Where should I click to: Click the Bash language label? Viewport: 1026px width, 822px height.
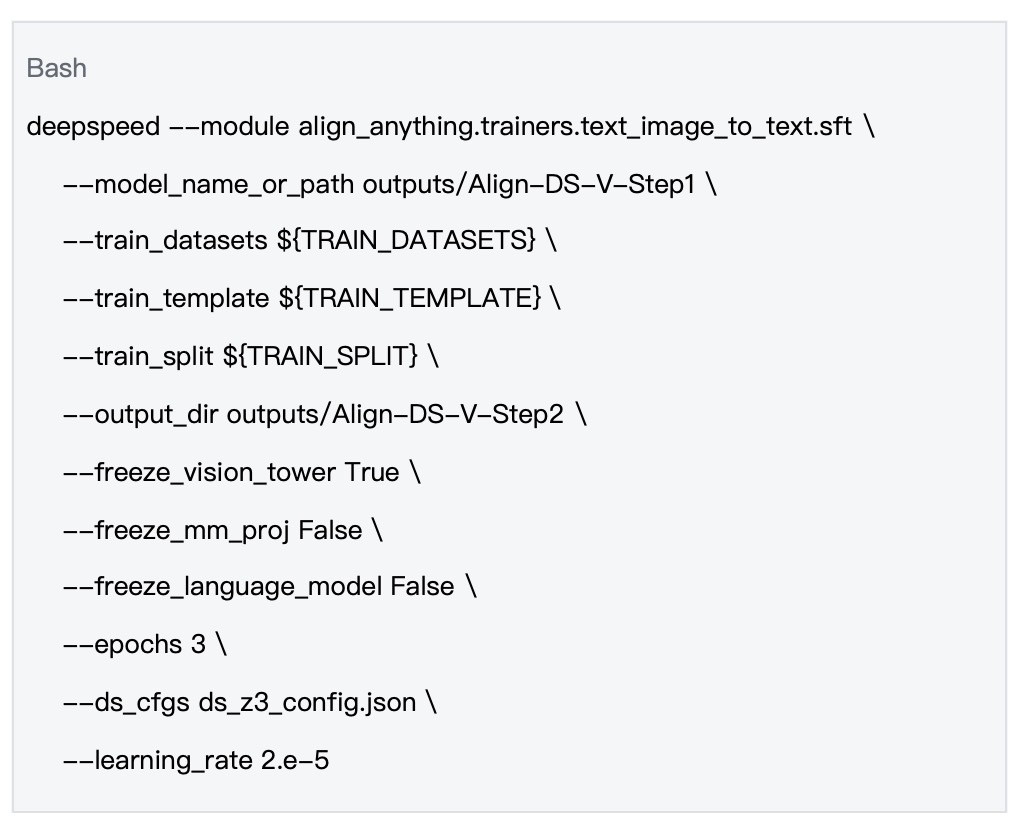[x=56, y=68]
